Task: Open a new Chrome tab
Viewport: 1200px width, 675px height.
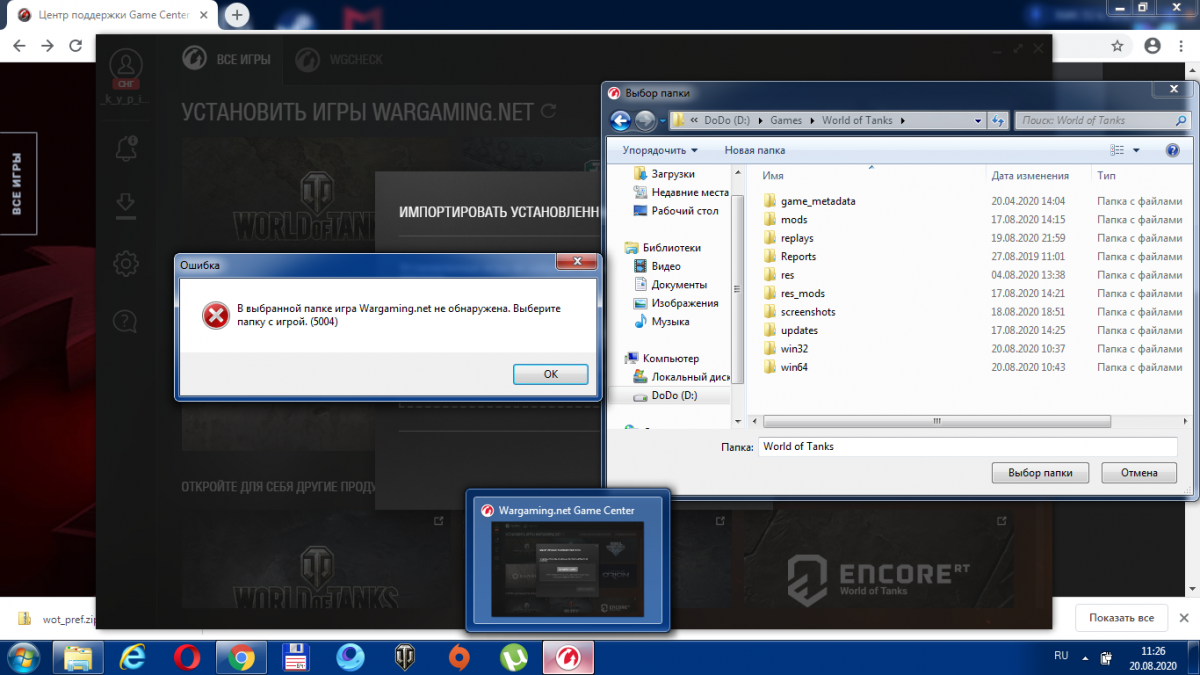Action: point(237,15)
